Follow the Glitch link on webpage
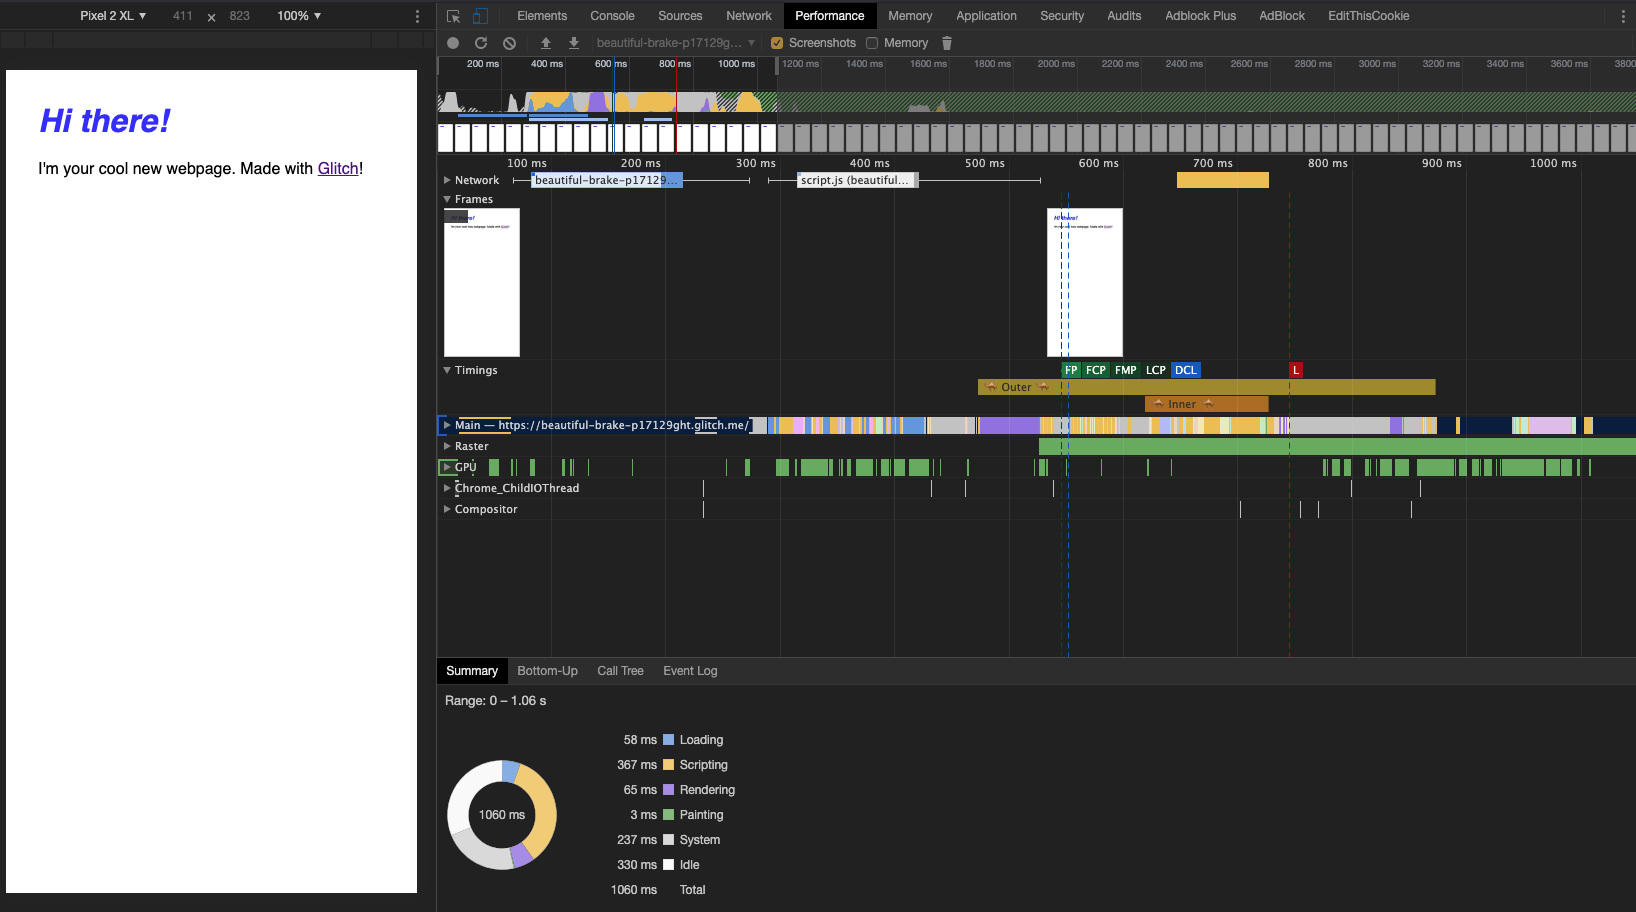The image size is (1636, 912). (338, 168)
